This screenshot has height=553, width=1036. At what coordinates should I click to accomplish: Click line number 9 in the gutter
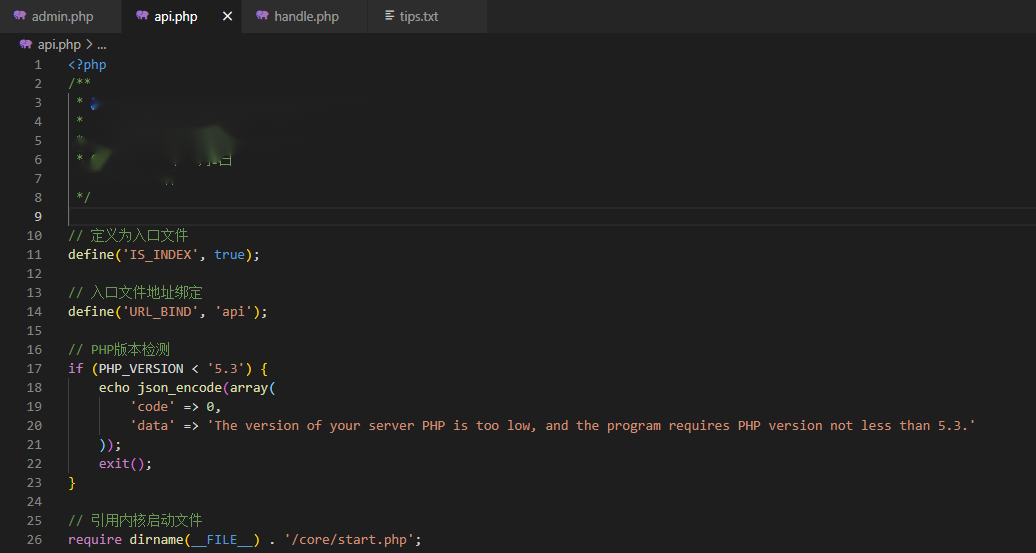[x=38, y=217]
